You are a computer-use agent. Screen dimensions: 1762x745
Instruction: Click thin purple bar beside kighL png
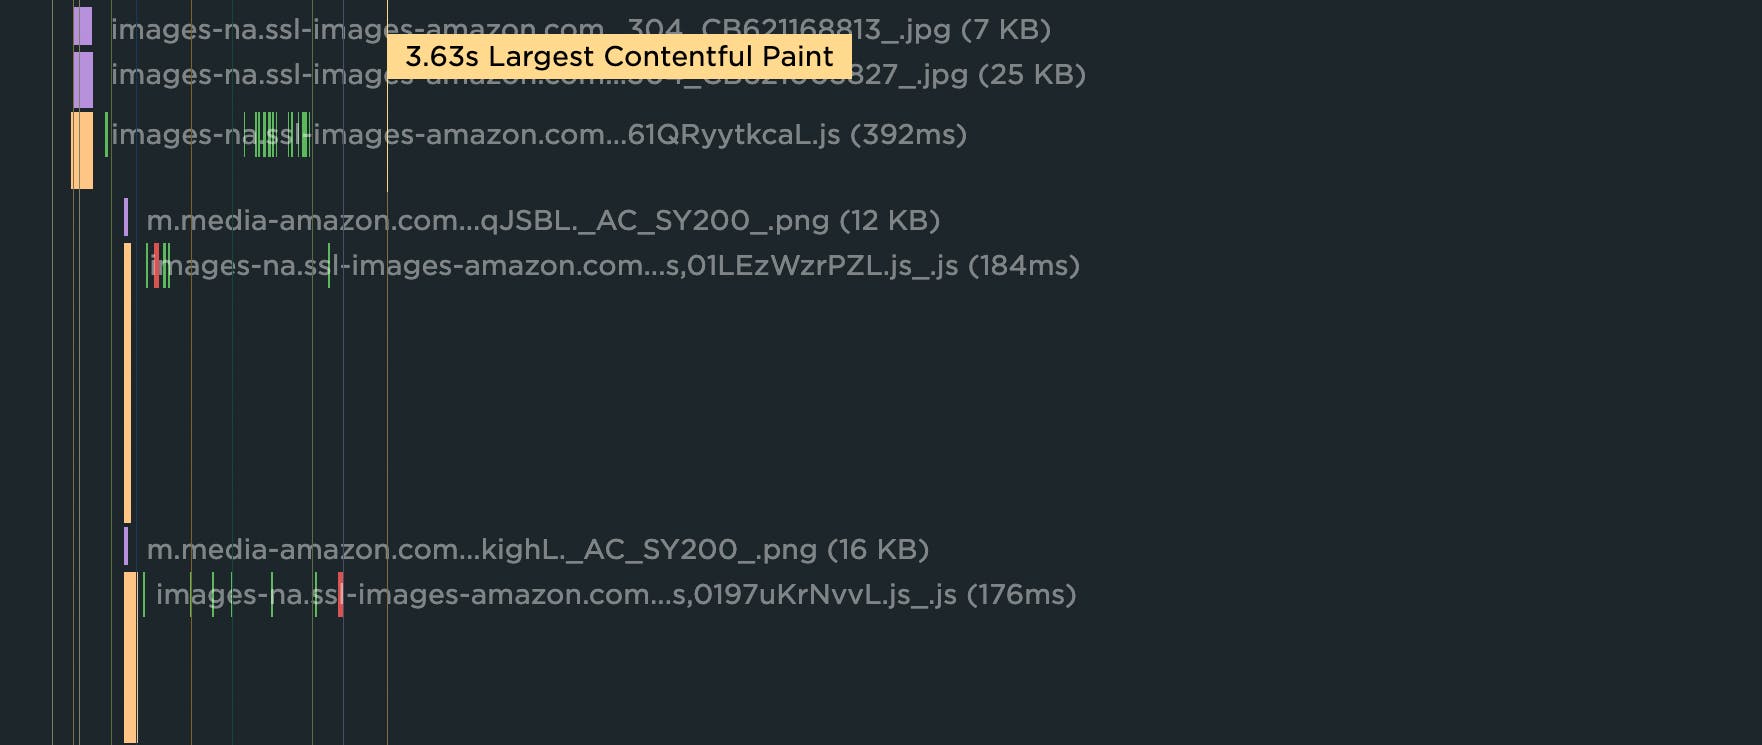(x=126, y=546)
